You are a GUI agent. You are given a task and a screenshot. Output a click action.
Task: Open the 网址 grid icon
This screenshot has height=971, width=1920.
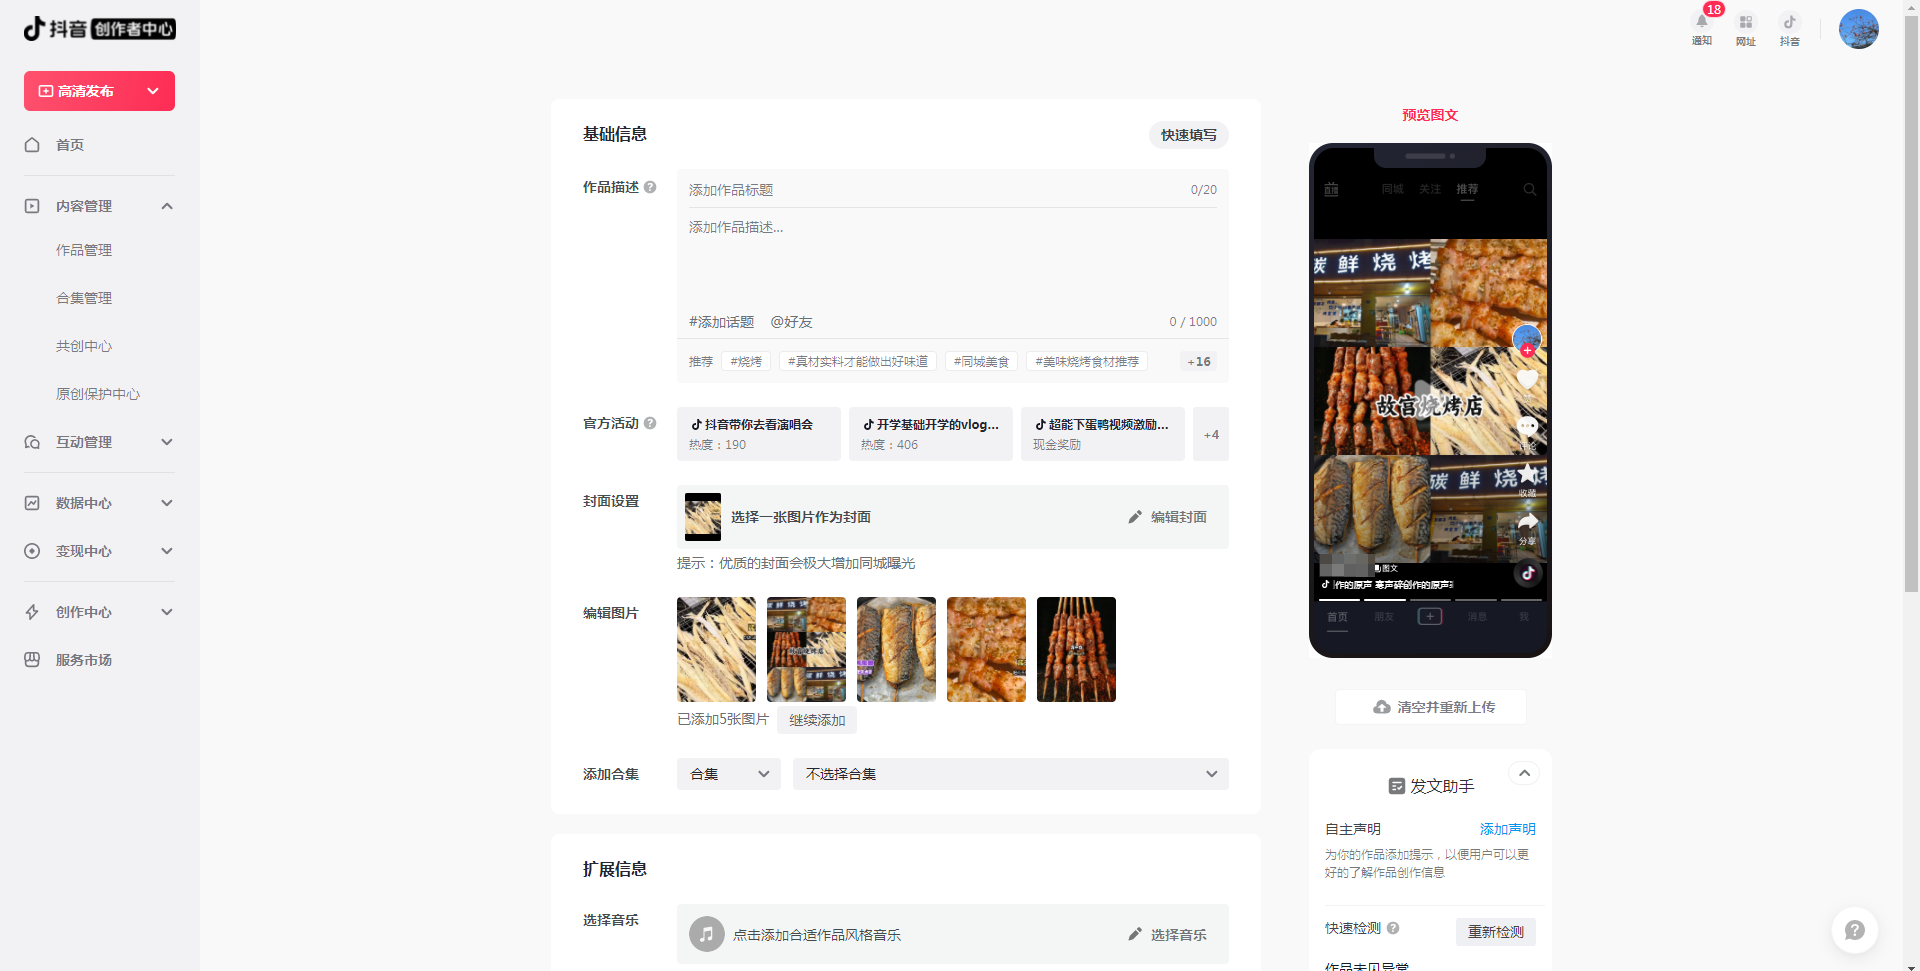1746,22
